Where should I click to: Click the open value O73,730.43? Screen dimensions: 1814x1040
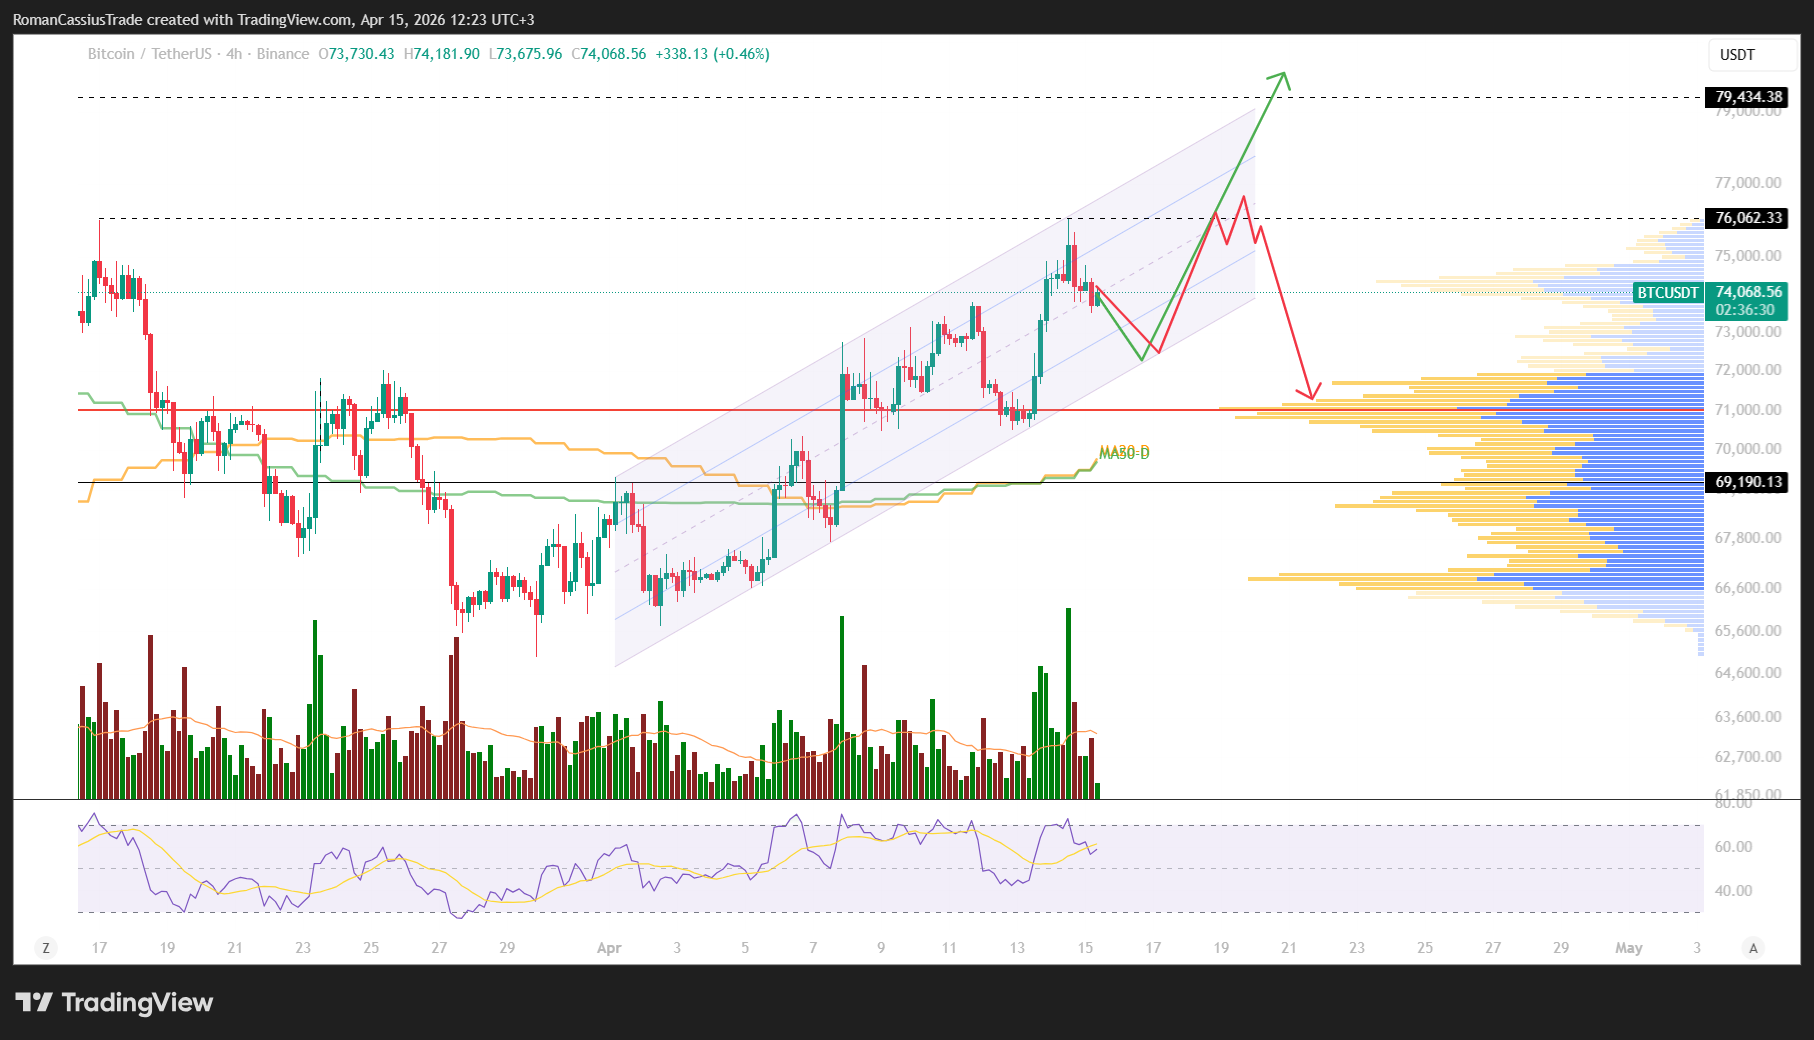tap(356, 54)
